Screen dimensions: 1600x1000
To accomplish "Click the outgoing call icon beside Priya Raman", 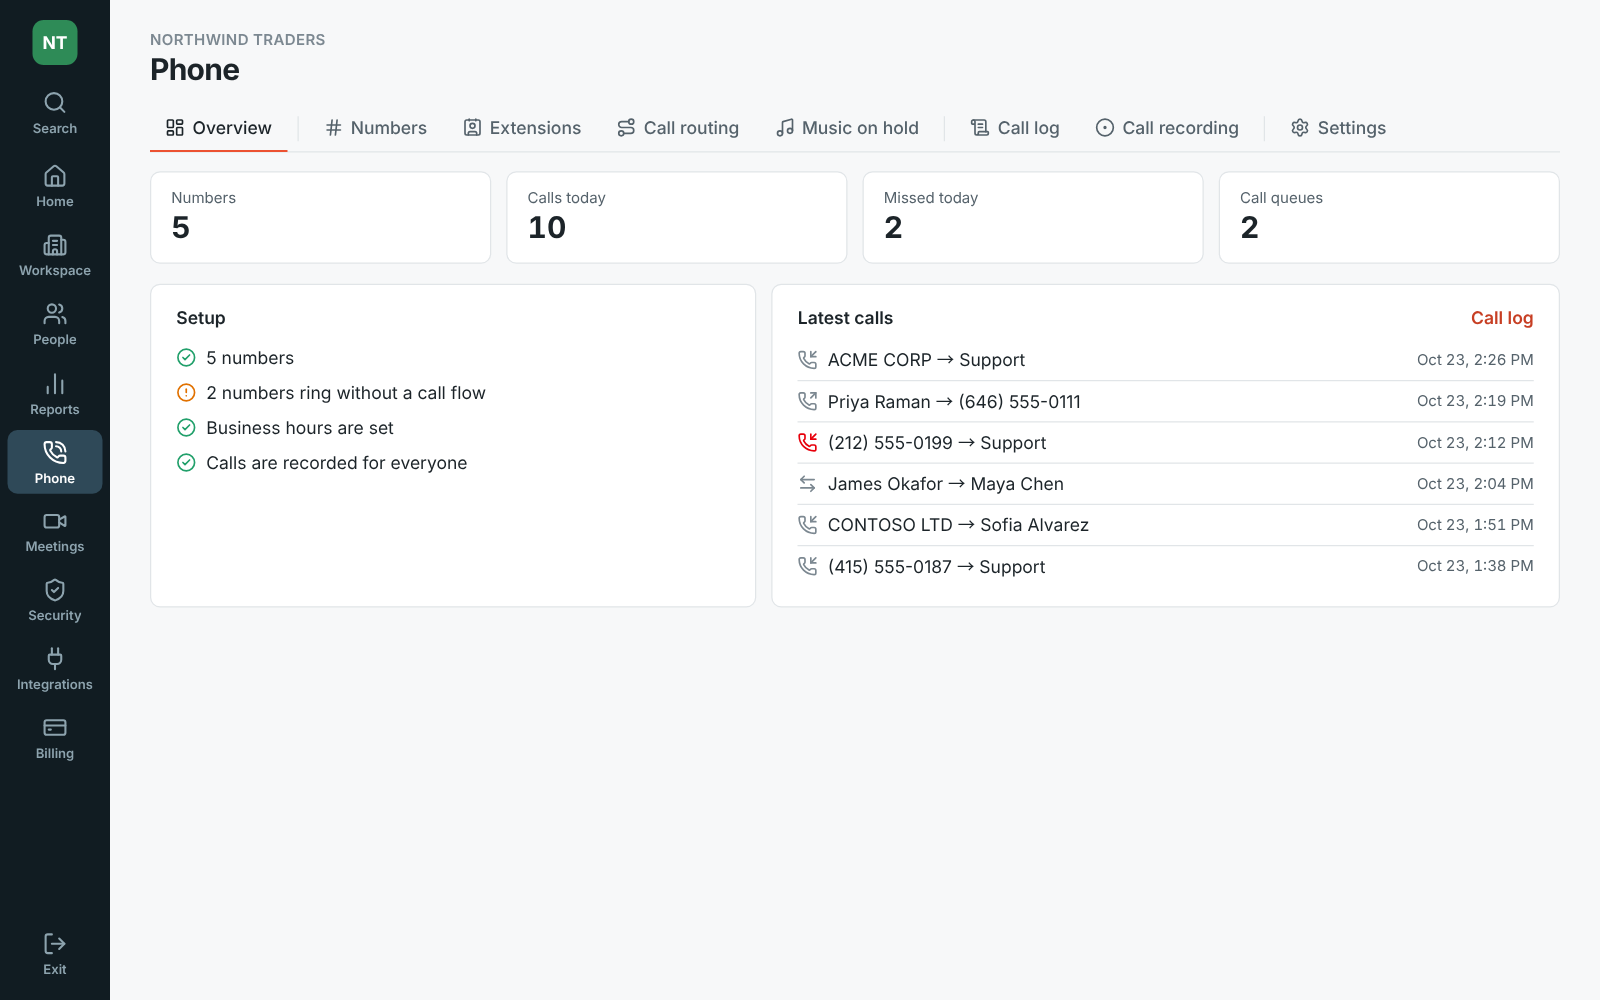I will pos(808,401).
